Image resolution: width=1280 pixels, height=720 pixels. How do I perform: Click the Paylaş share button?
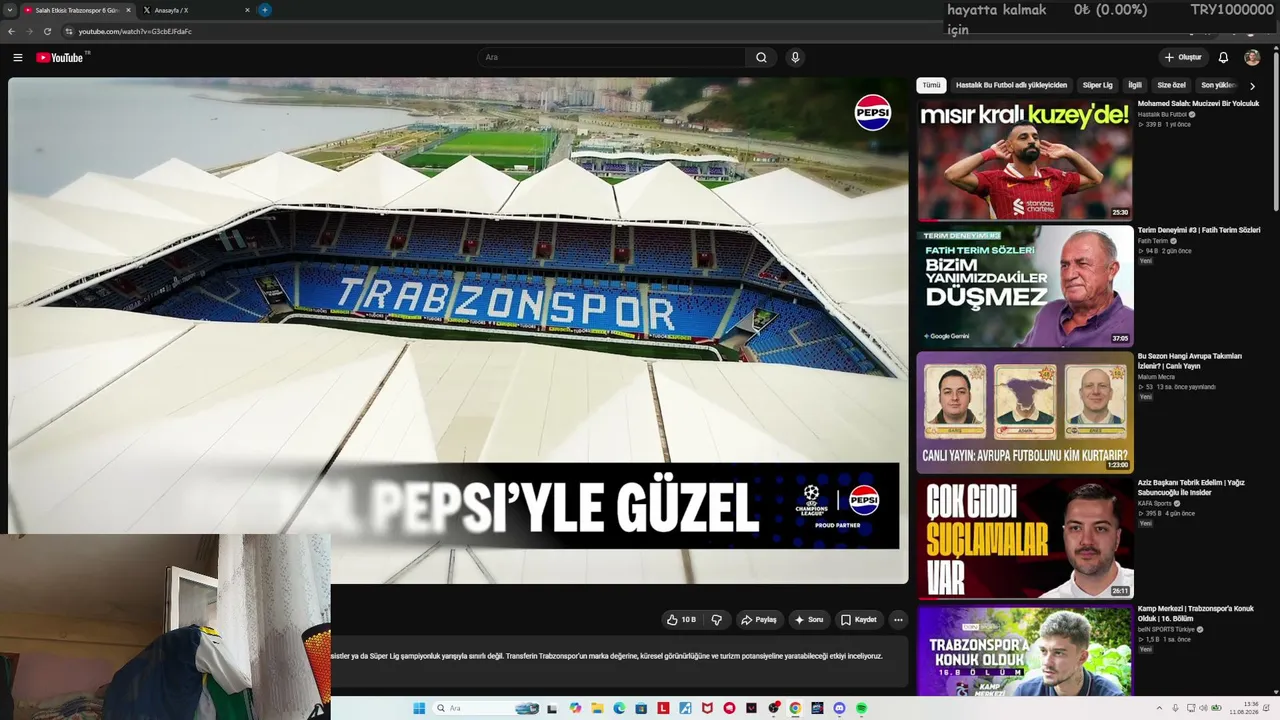pyautogui.click(x=759, y=620)
